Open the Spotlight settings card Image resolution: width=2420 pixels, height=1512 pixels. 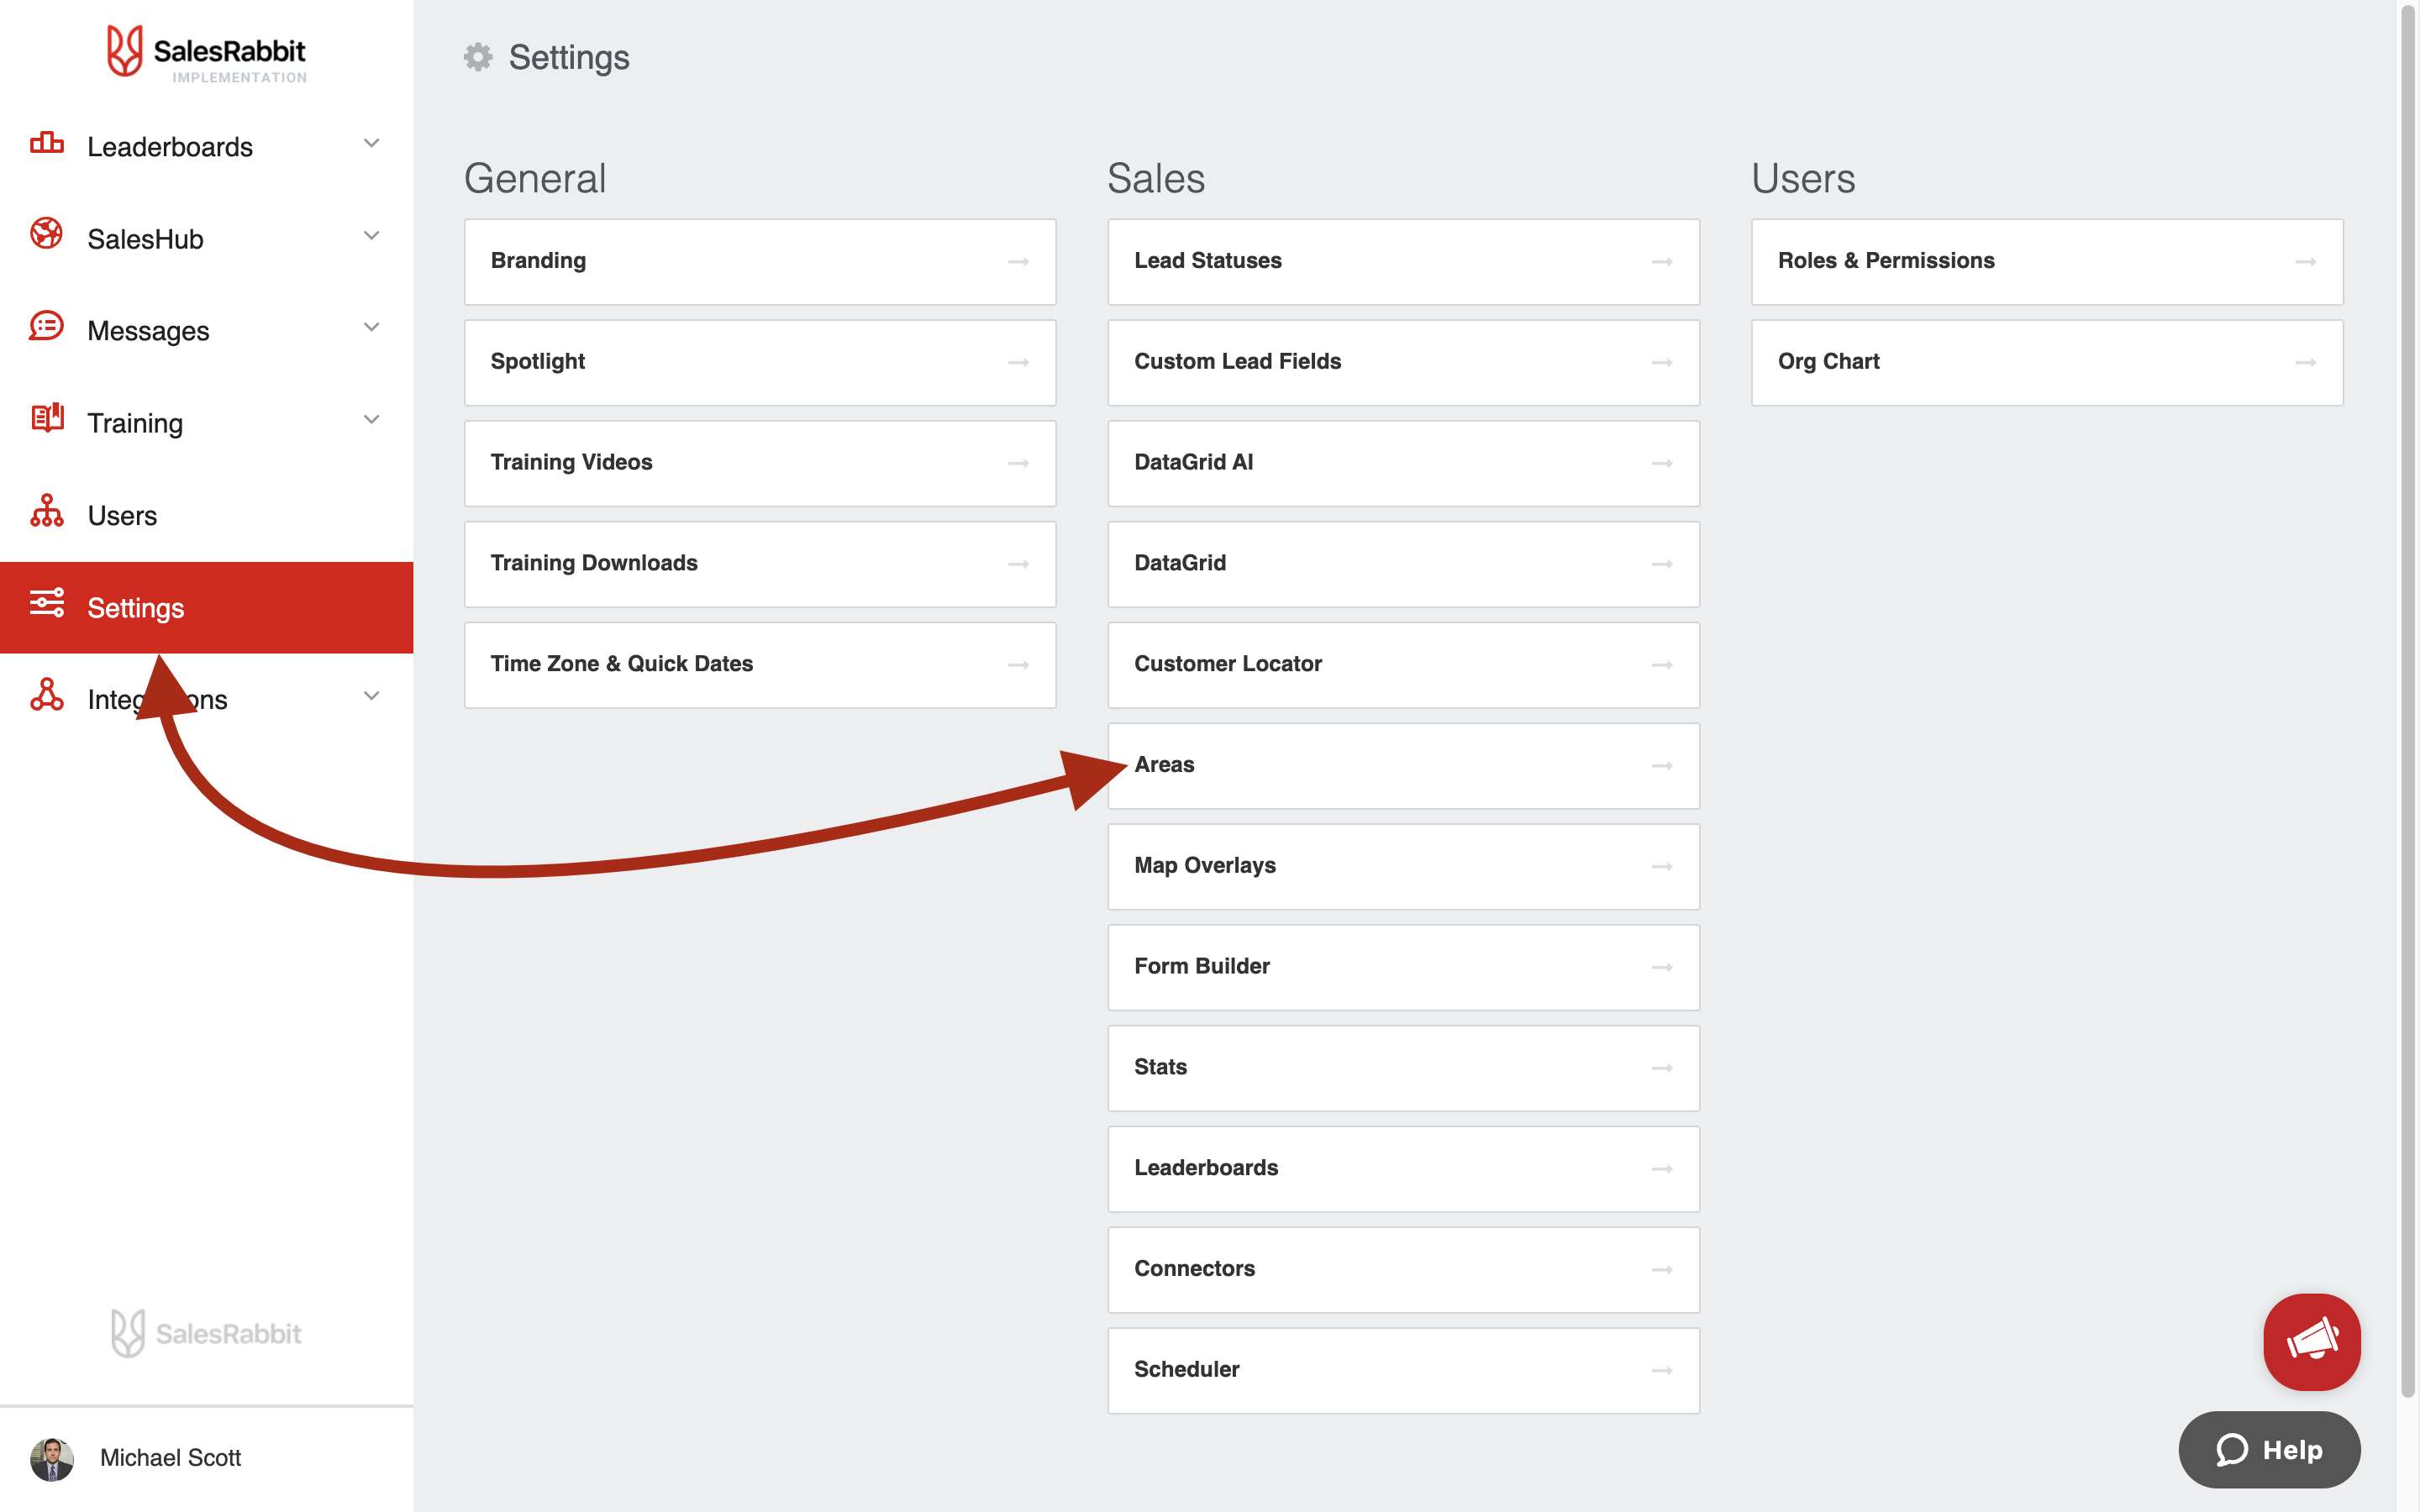click(760, 363)
